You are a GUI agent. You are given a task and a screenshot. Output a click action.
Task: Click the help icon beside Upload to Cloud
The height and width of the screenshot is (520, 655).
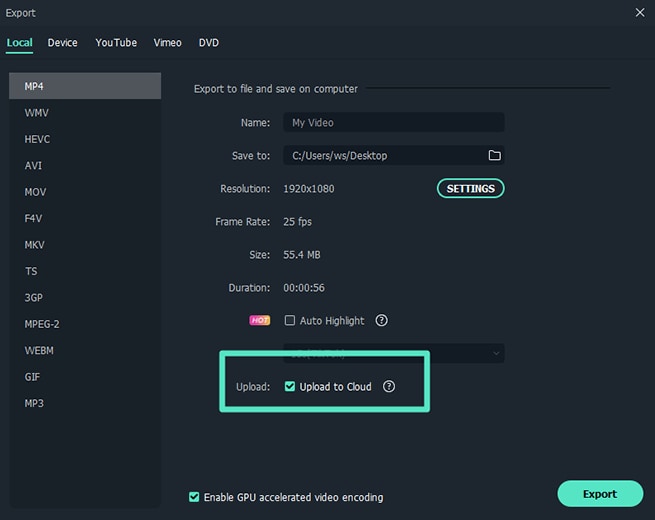(x=390, y=387)
